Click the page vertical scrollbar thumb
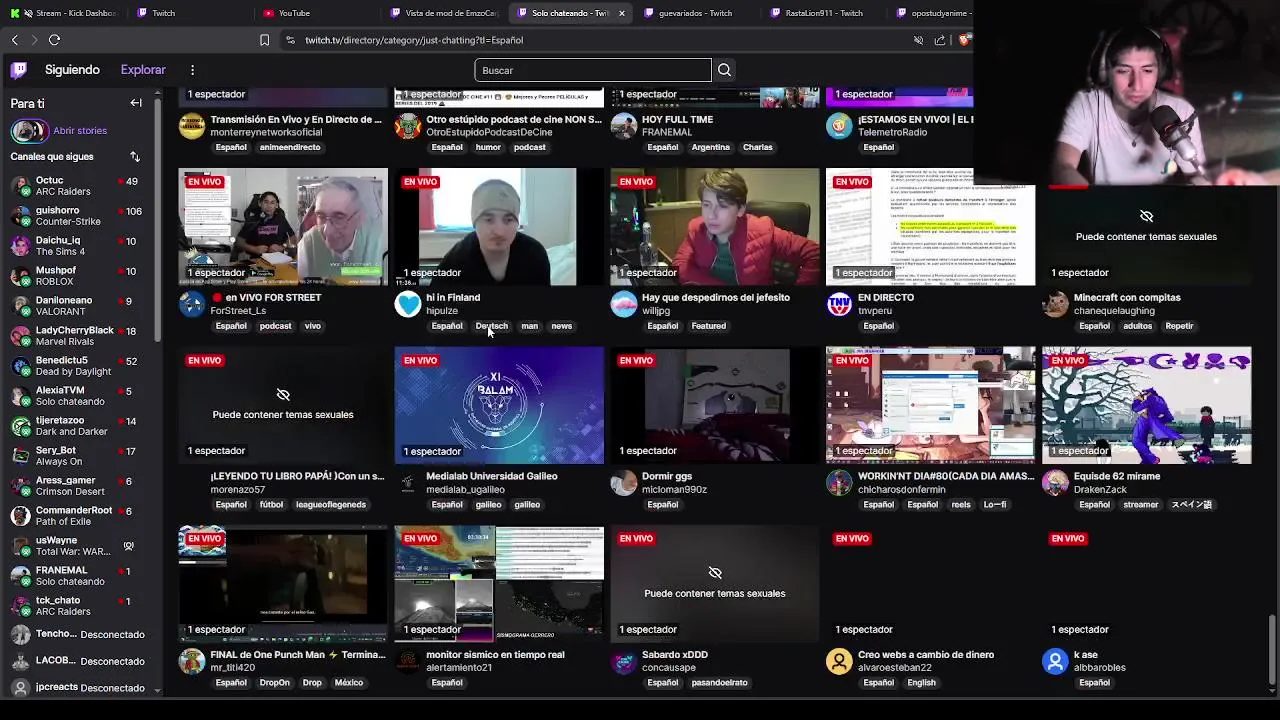The width and height of the screenshot is (1280, 720). 1273,649
